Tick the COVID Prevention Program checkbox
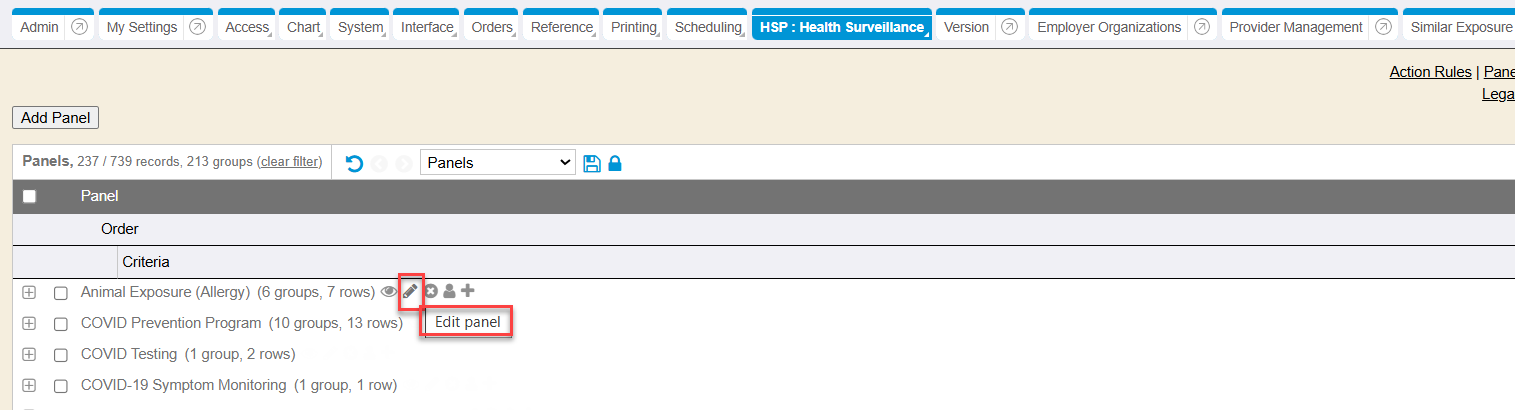Image resolution: width=1515 pixels, height=410 pixels. pos(61,324)
